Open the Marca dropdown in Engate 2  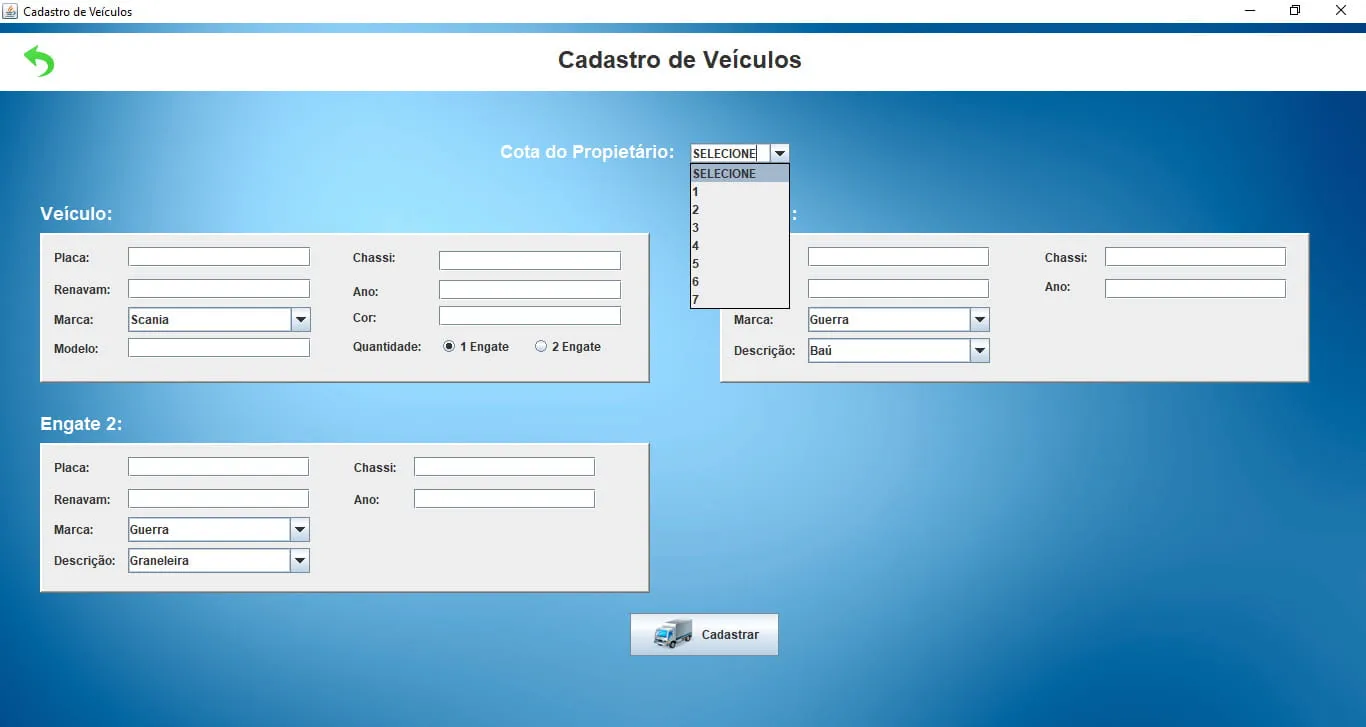(300, 530)
